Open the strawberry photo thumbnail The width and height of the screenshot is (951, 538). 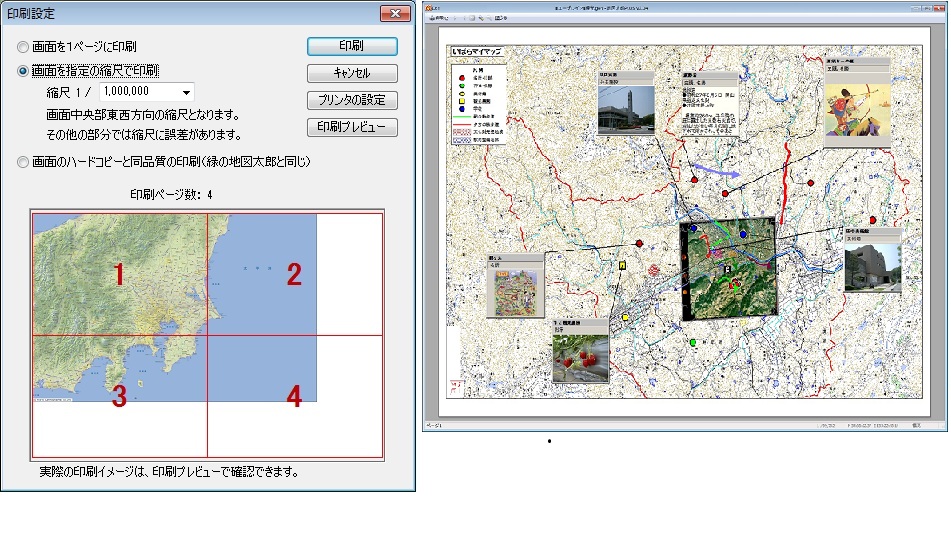click(580, 357)
